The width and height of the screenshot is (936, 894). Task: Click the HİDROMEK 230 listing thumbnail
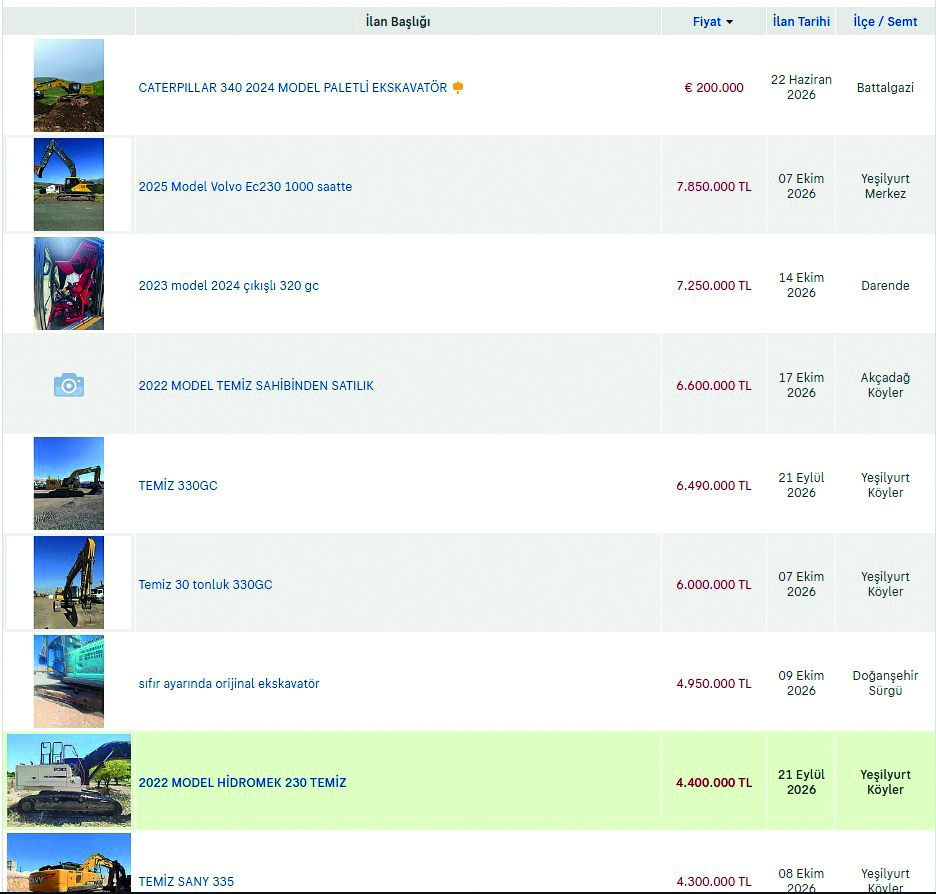[x=69, y=781]
